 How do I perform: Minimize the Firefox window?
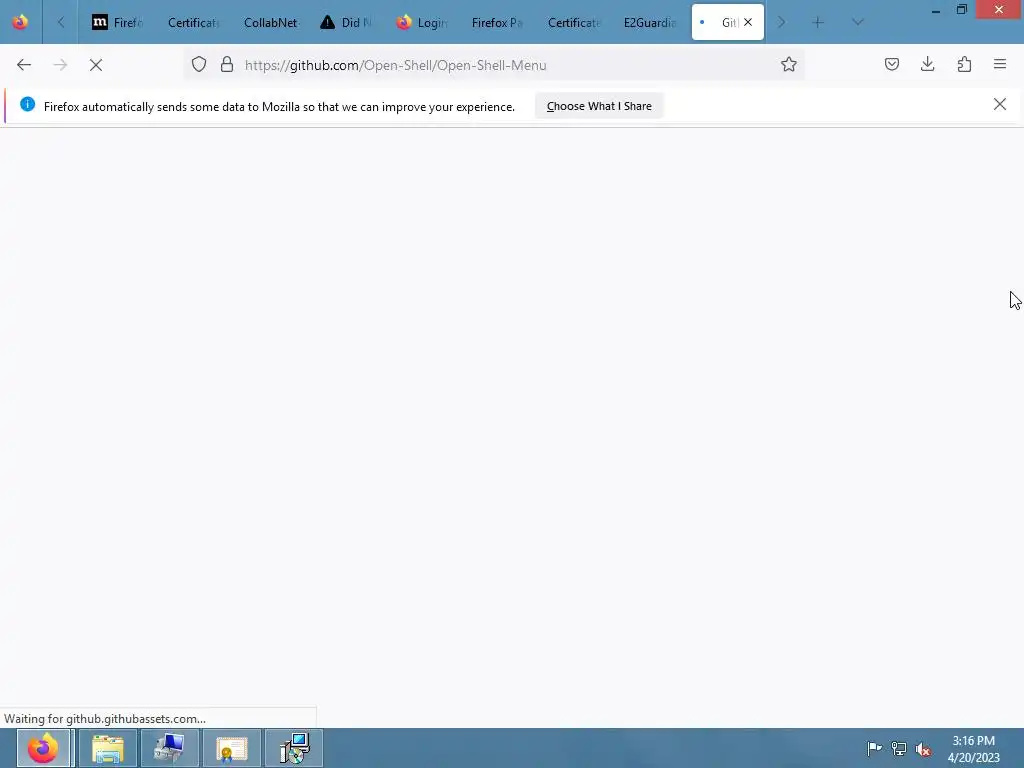click(936, 10)
